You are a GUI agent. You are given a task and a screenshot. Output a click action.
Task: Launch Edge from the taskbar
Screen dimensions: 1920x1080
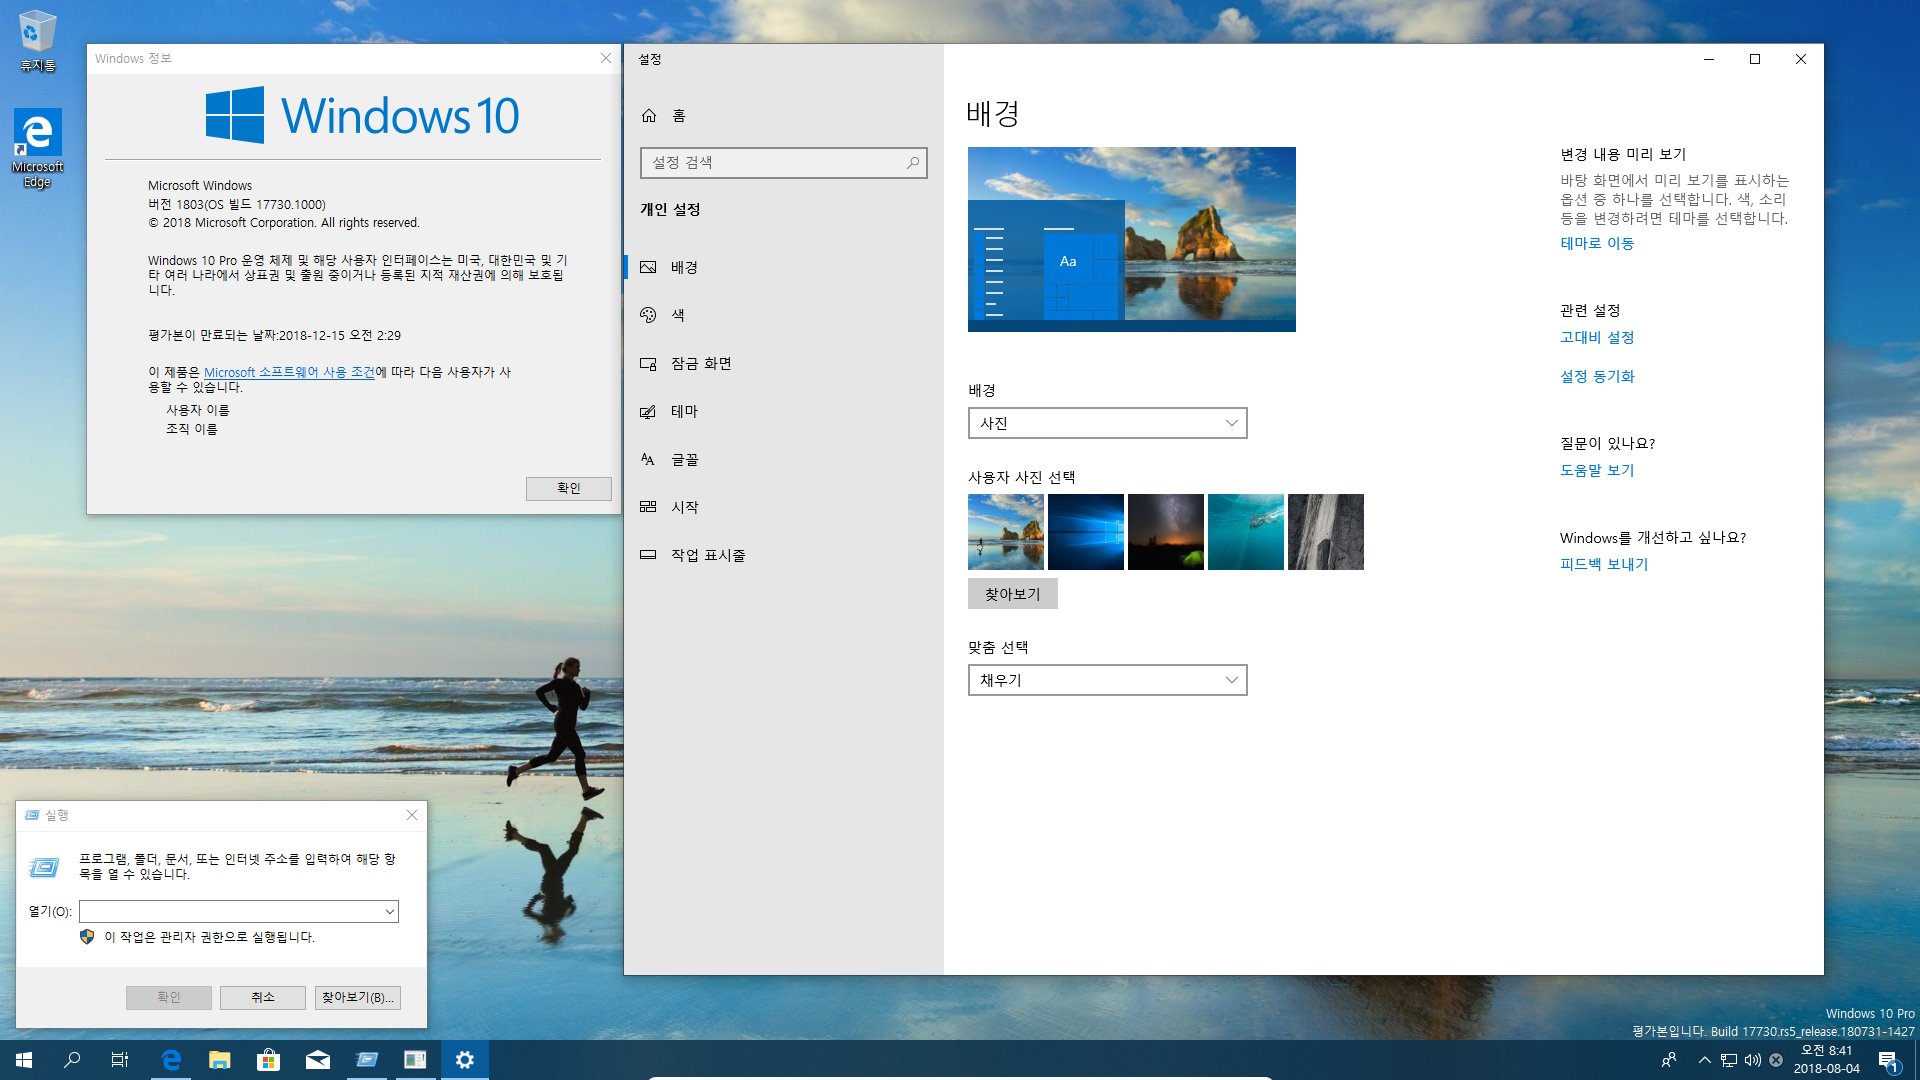tap(171, 1060)
